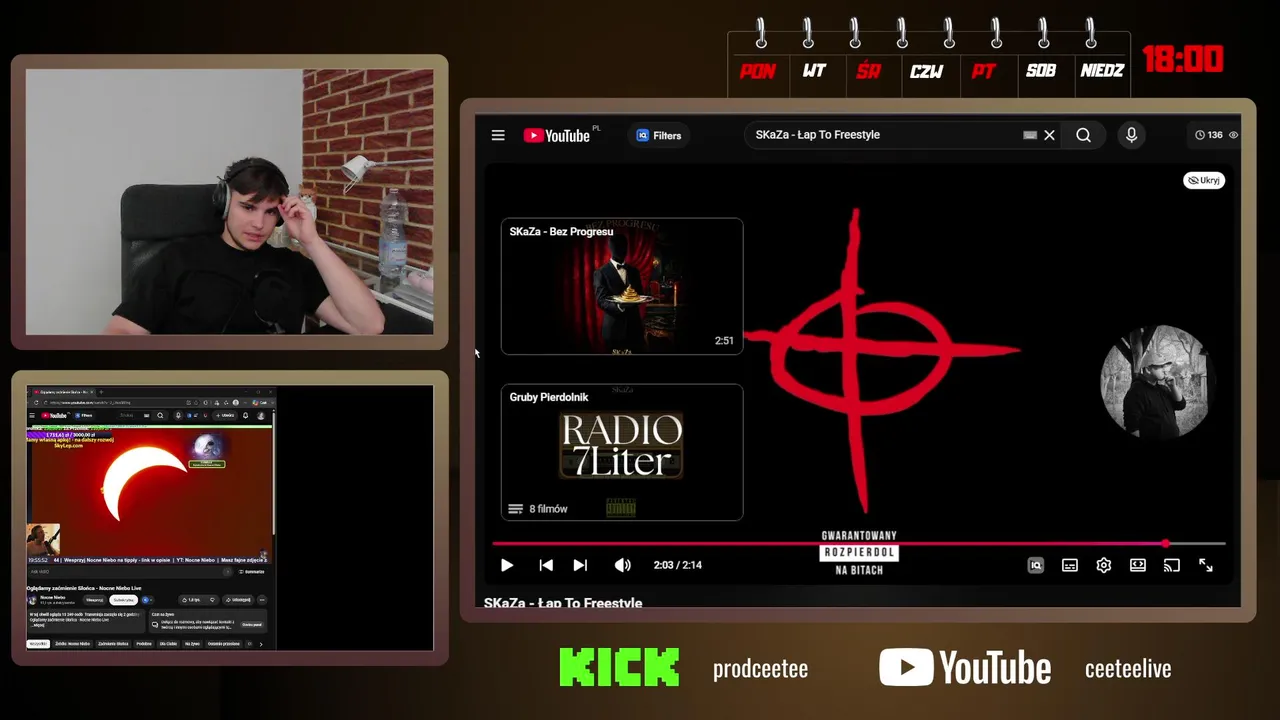Click 'Udostępnij' in the small browser window
Image resolution: width=1280 pixels, height=720 pixels.
pos(239,600)
